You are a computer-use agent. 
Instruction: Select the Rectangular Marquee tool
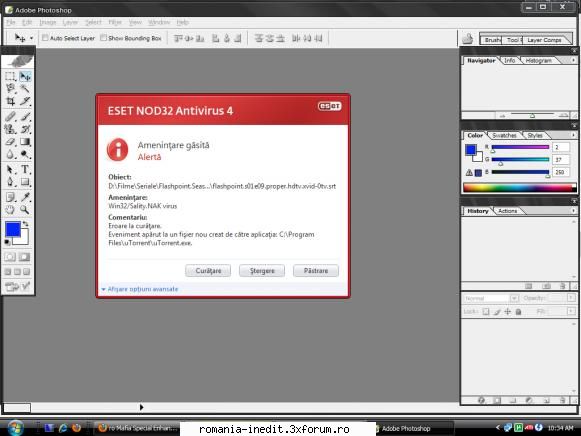point(10,77)
